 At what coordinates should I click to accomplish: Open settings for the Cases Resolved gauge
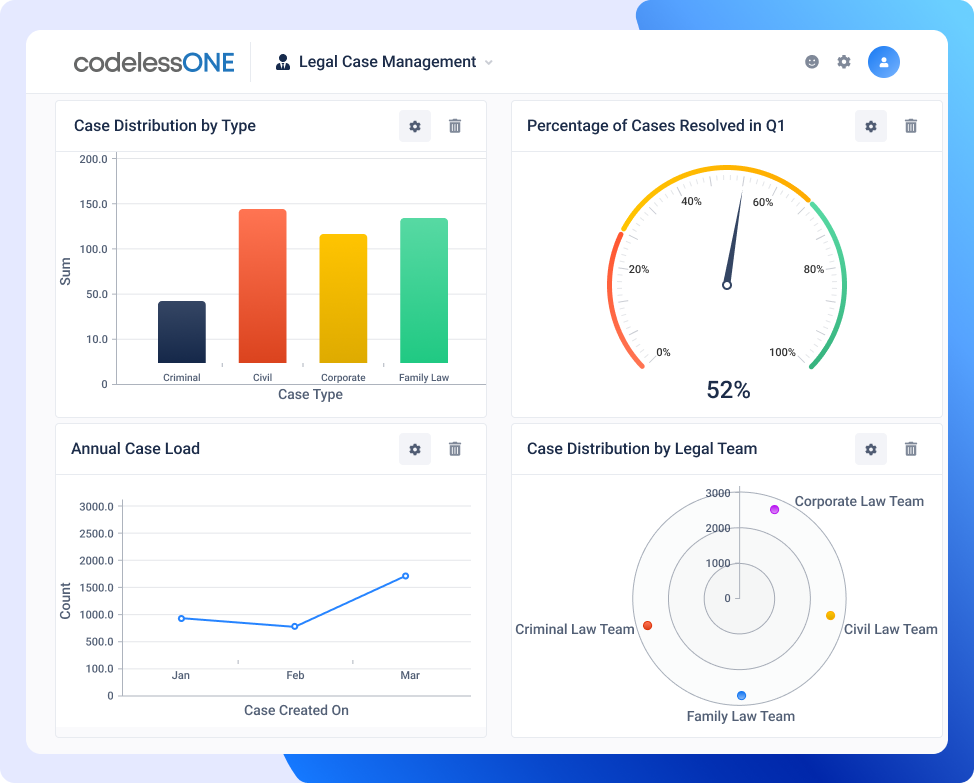pyautogui.click(x=870, y=126)
